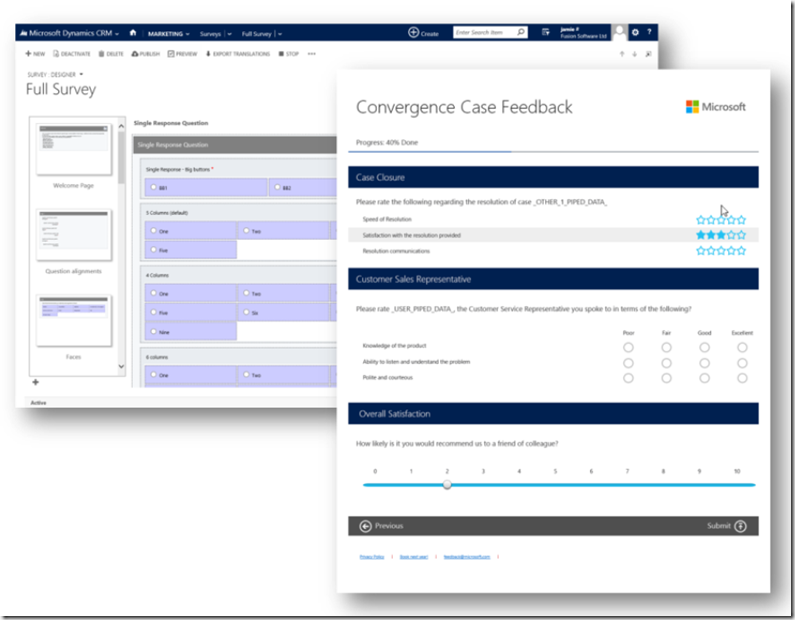Select the Faces page thumbnail

coord(74,321)
